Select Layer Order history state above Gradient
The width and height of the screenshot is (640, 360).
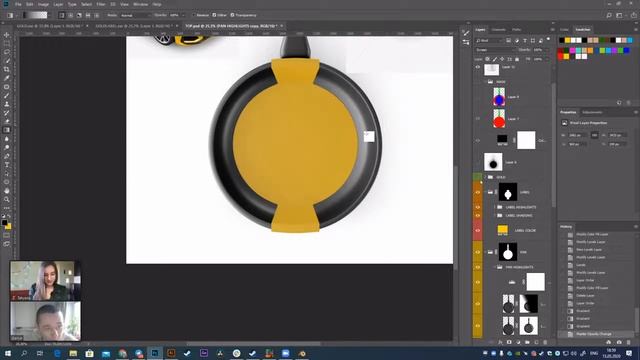coord(585,303)
